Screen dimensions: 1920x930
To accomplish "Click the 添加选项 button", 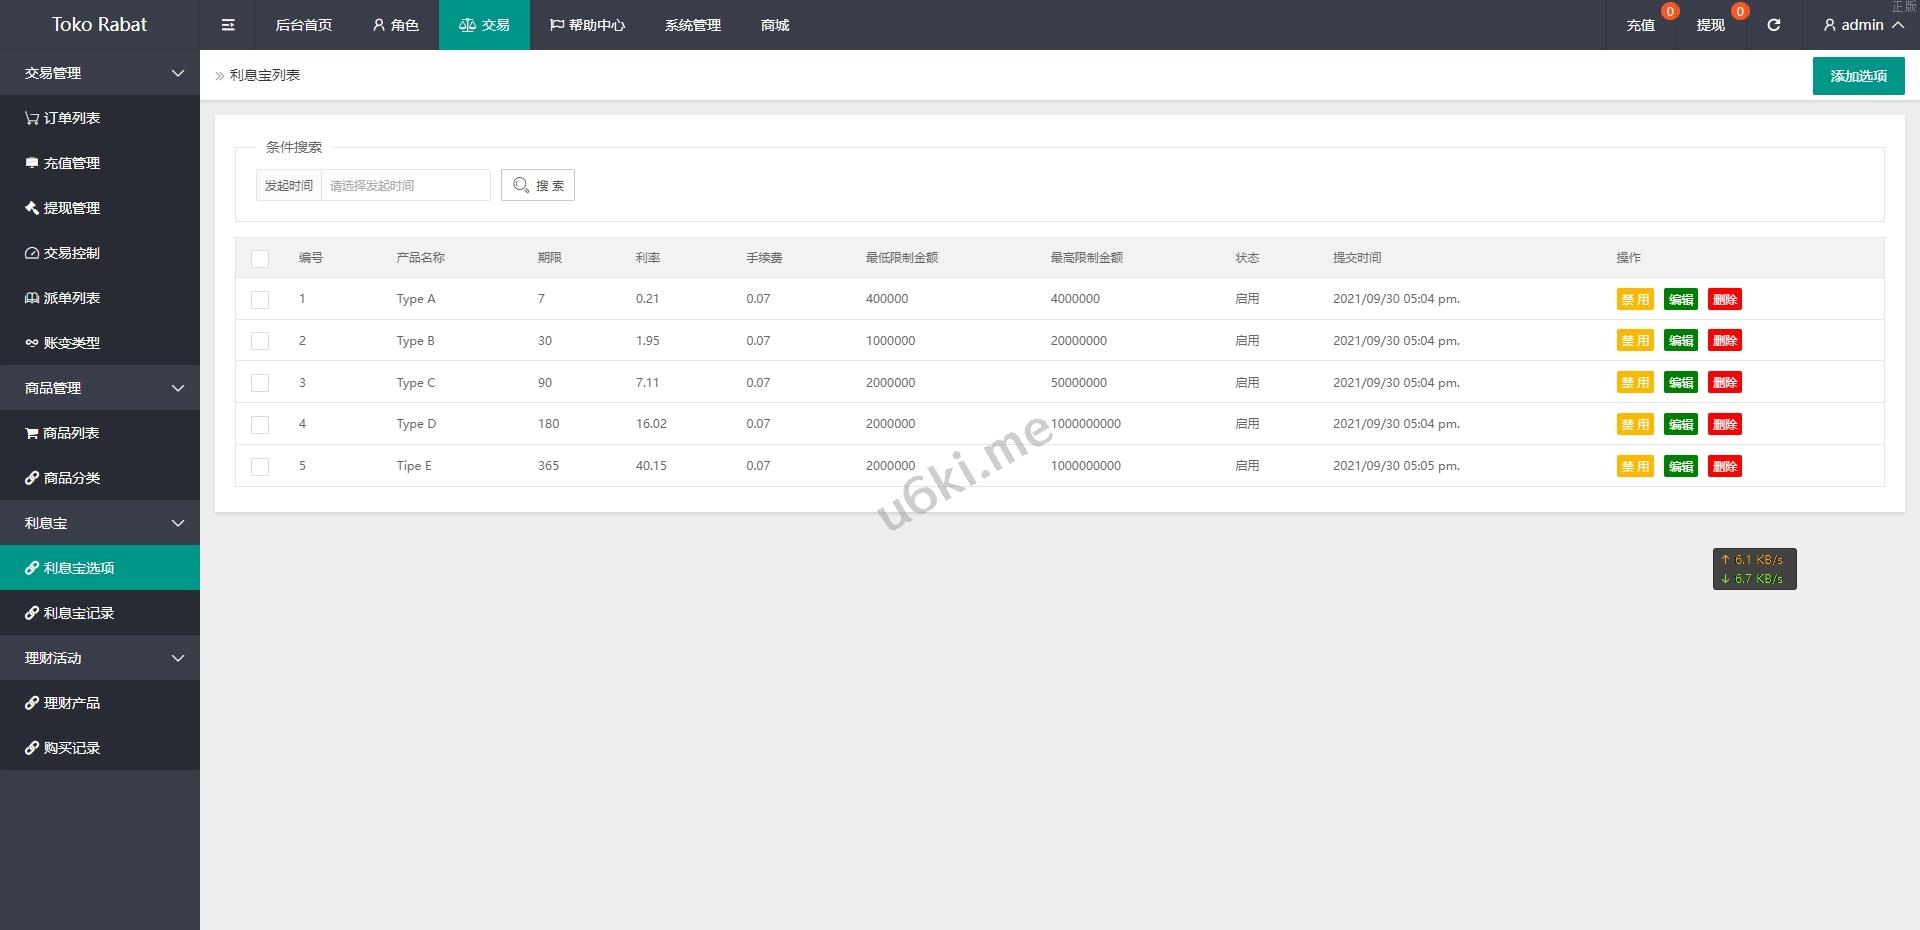I will pyautogui.click(x=1858, y=76).
